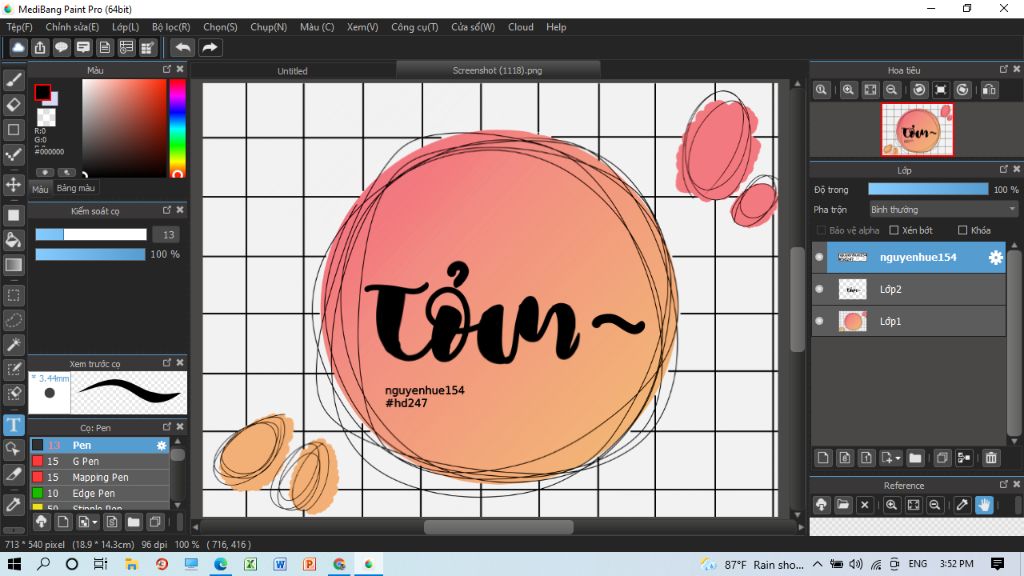Screen dimensions: 1024x576
Task: Open brush add dropdown in brush panel footer
Action: click(88, 522)
